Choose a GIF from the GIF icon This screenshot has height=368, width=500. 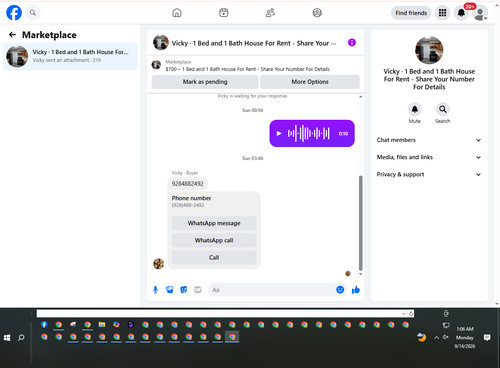[198, 290]
